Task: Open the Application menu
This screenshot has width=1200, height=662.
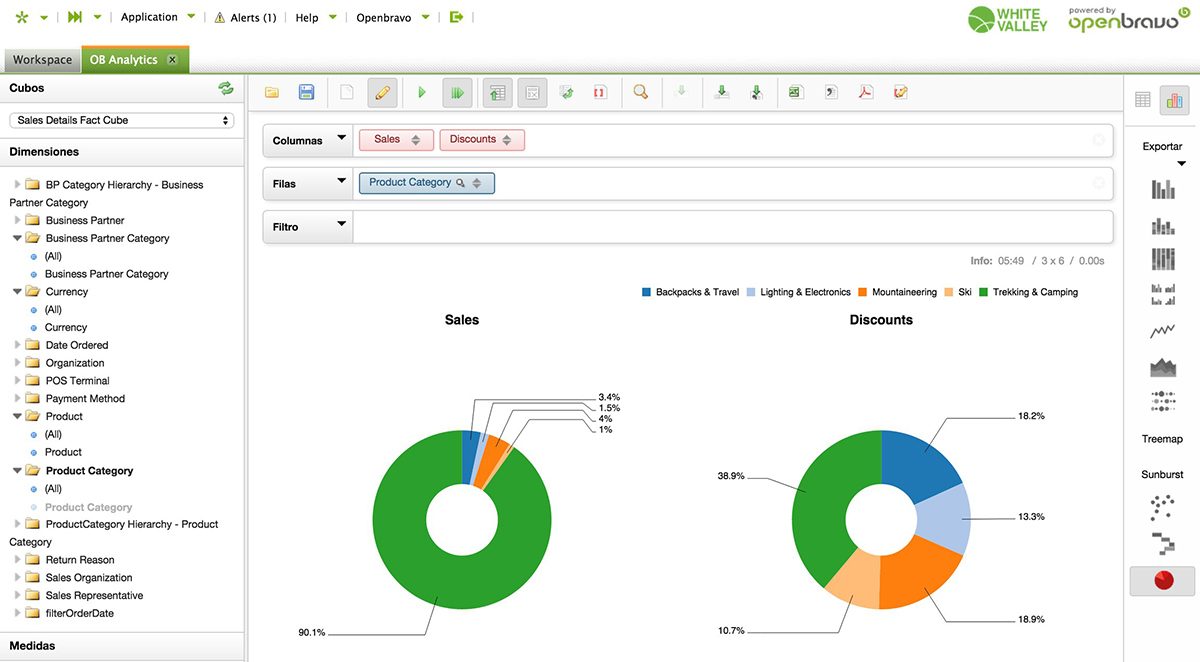Action: 148,16
